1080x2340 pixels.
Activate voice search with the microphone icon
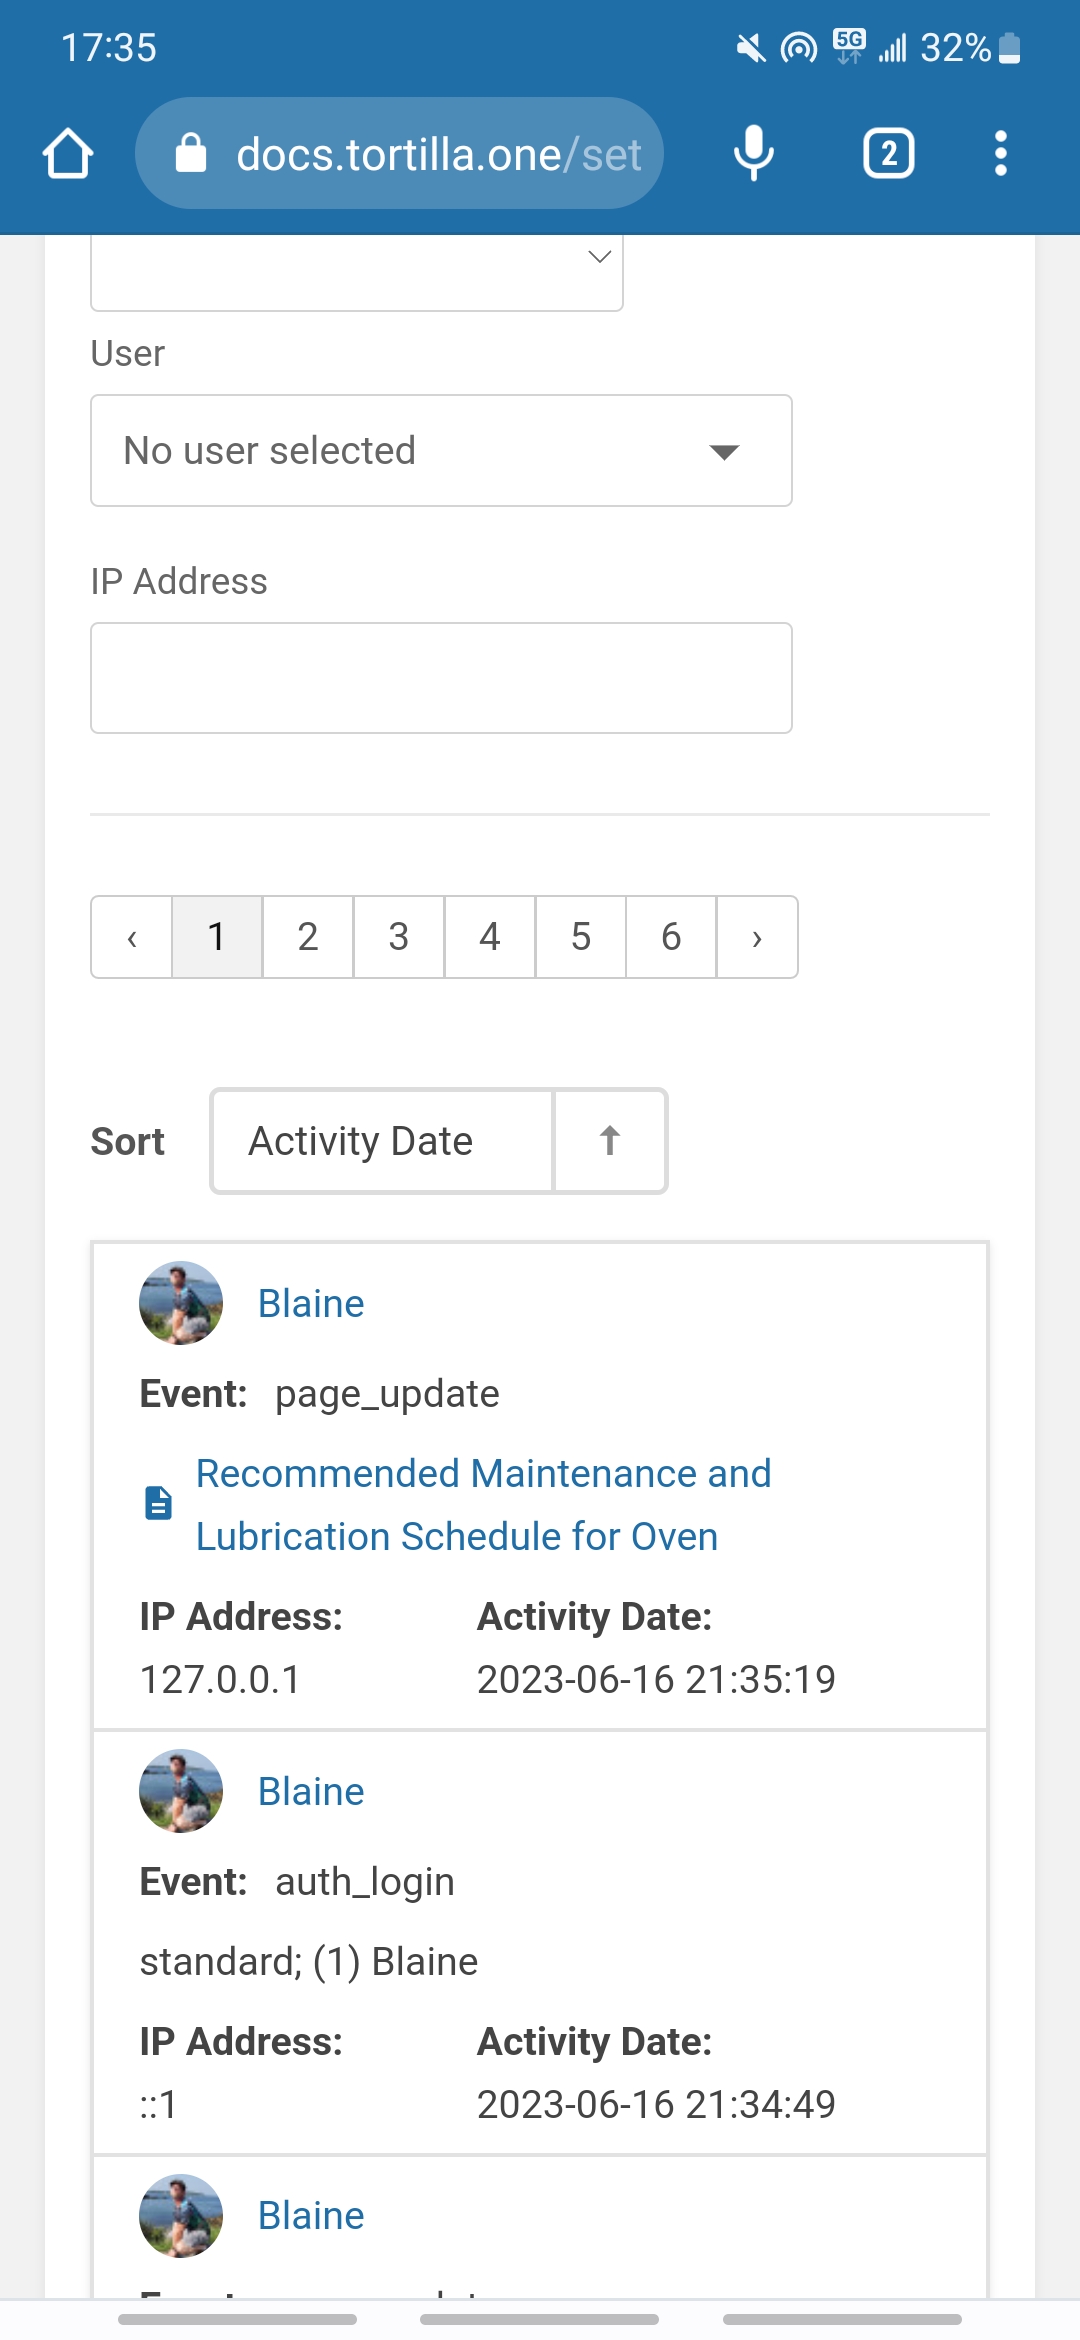[x=752, y=152]
